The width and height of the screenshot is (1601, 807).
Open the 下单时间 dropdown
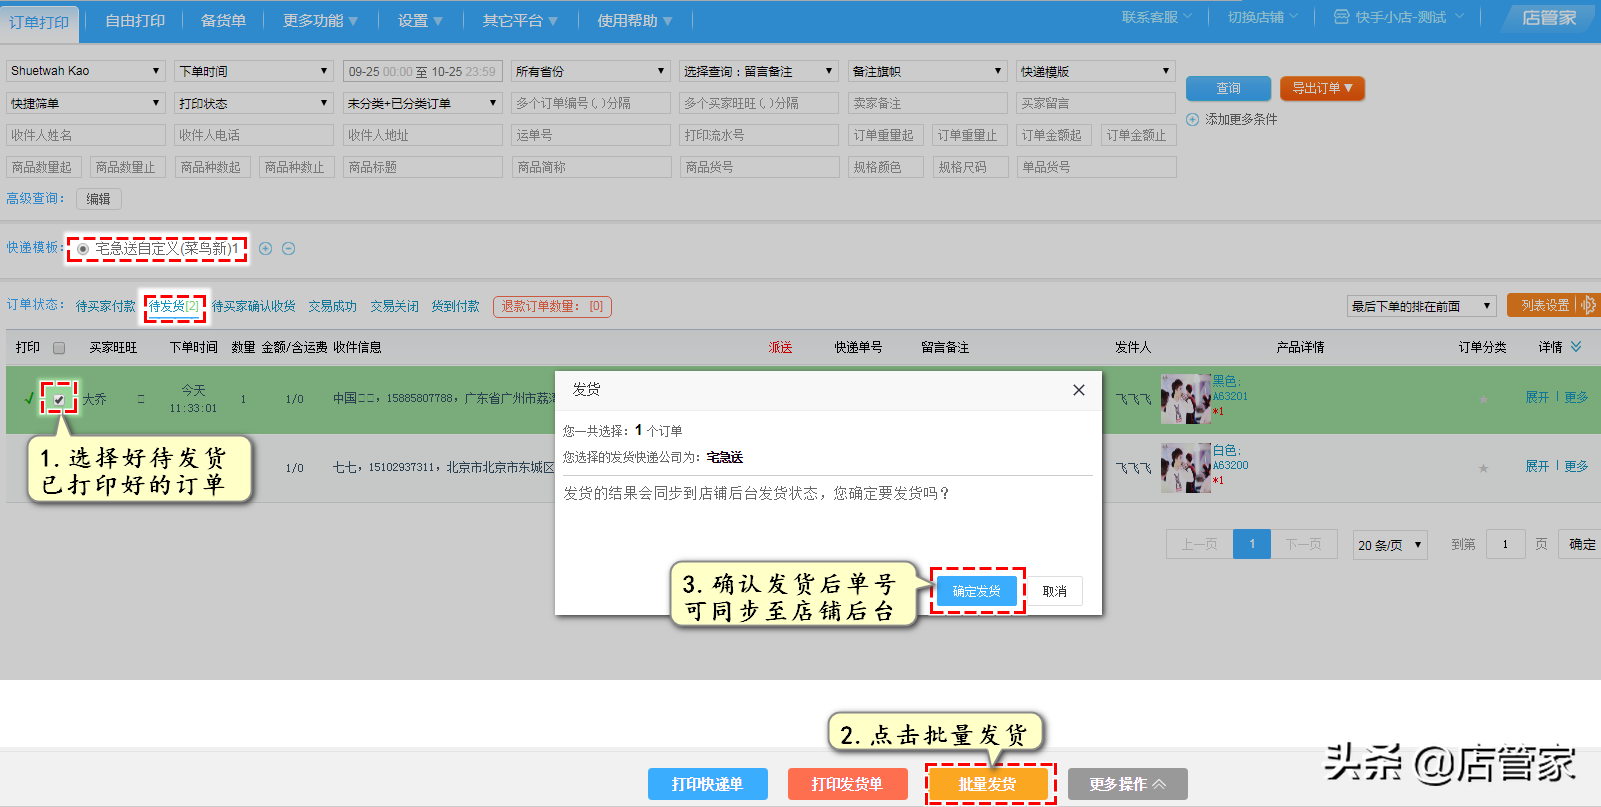(253, 71)
